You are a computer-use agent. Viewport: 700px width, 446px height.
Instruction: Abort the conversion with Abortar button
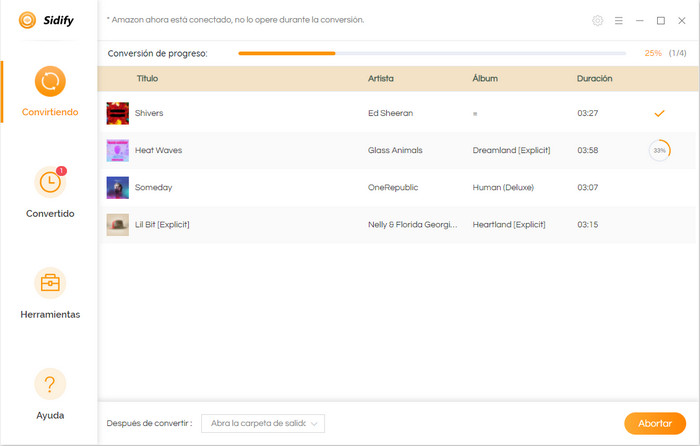(655, 423)
